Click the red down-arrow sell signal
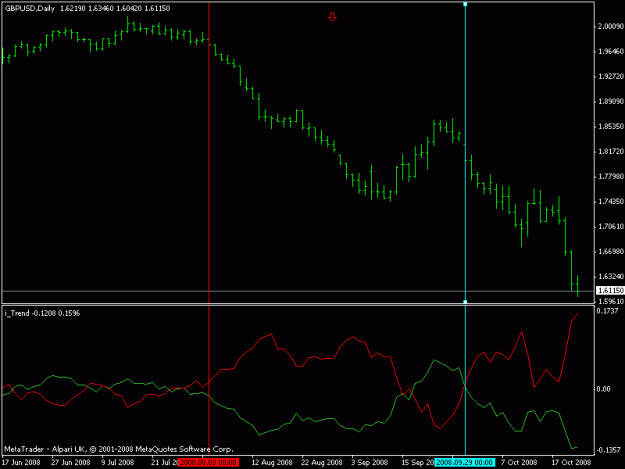 (x=332, y=17)
